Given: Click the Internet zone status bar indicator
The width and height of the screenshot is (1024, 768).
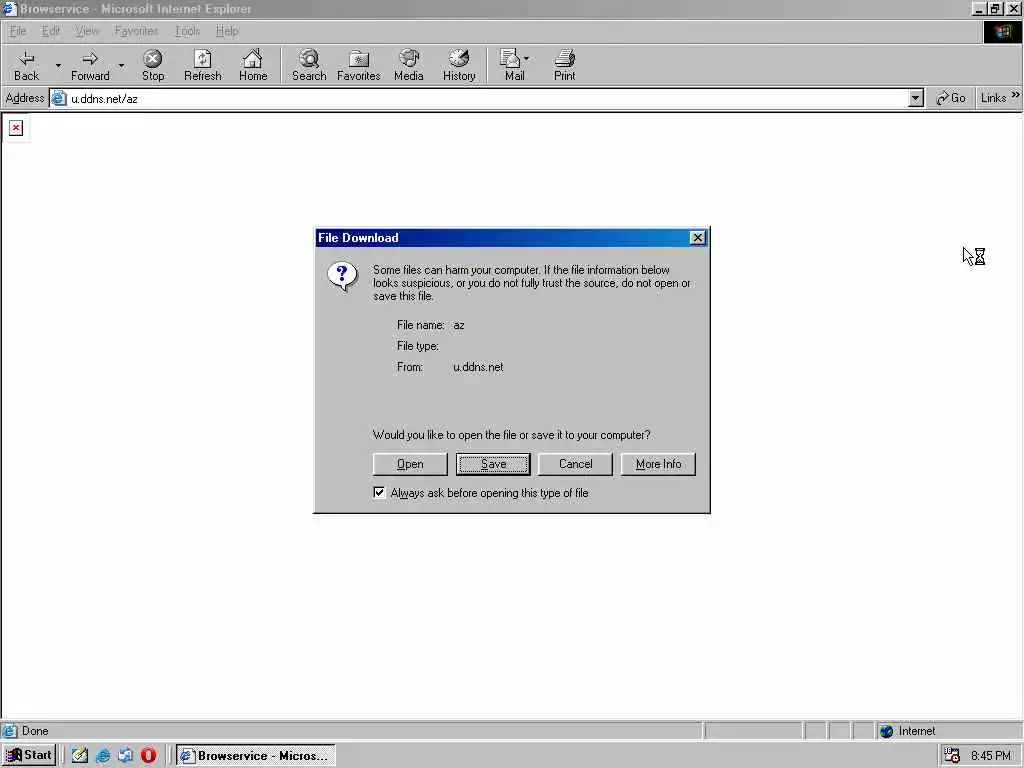Looking at the screenshot, I should click(x=908, y=731).
